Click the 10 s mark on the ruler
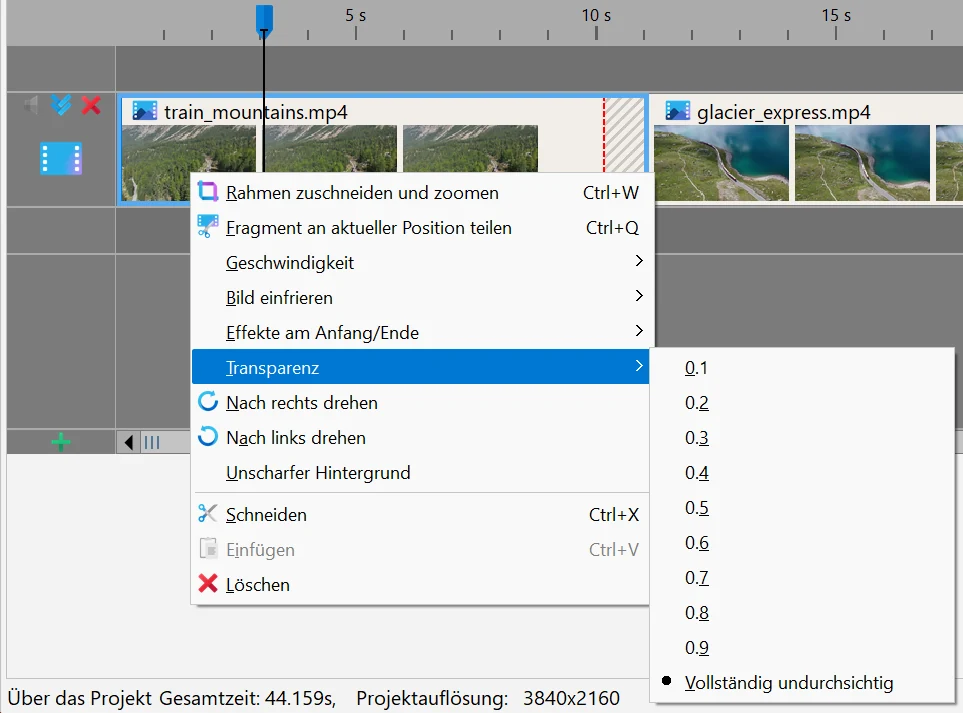Viewport: 963px width, 713px height. [x=596, y=15]
